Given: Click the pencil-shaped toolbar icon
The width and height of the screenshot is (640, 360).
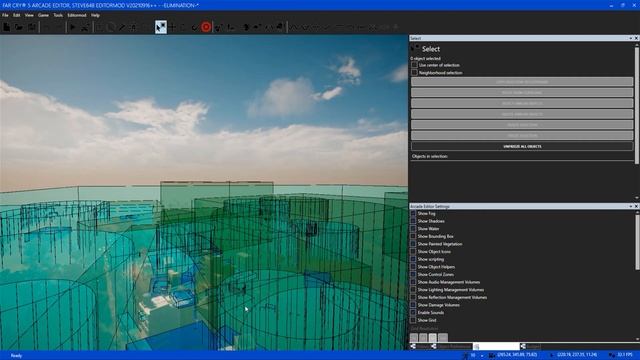Looking at the screenshot, I should pyautogui.click(x=122, y=27).
